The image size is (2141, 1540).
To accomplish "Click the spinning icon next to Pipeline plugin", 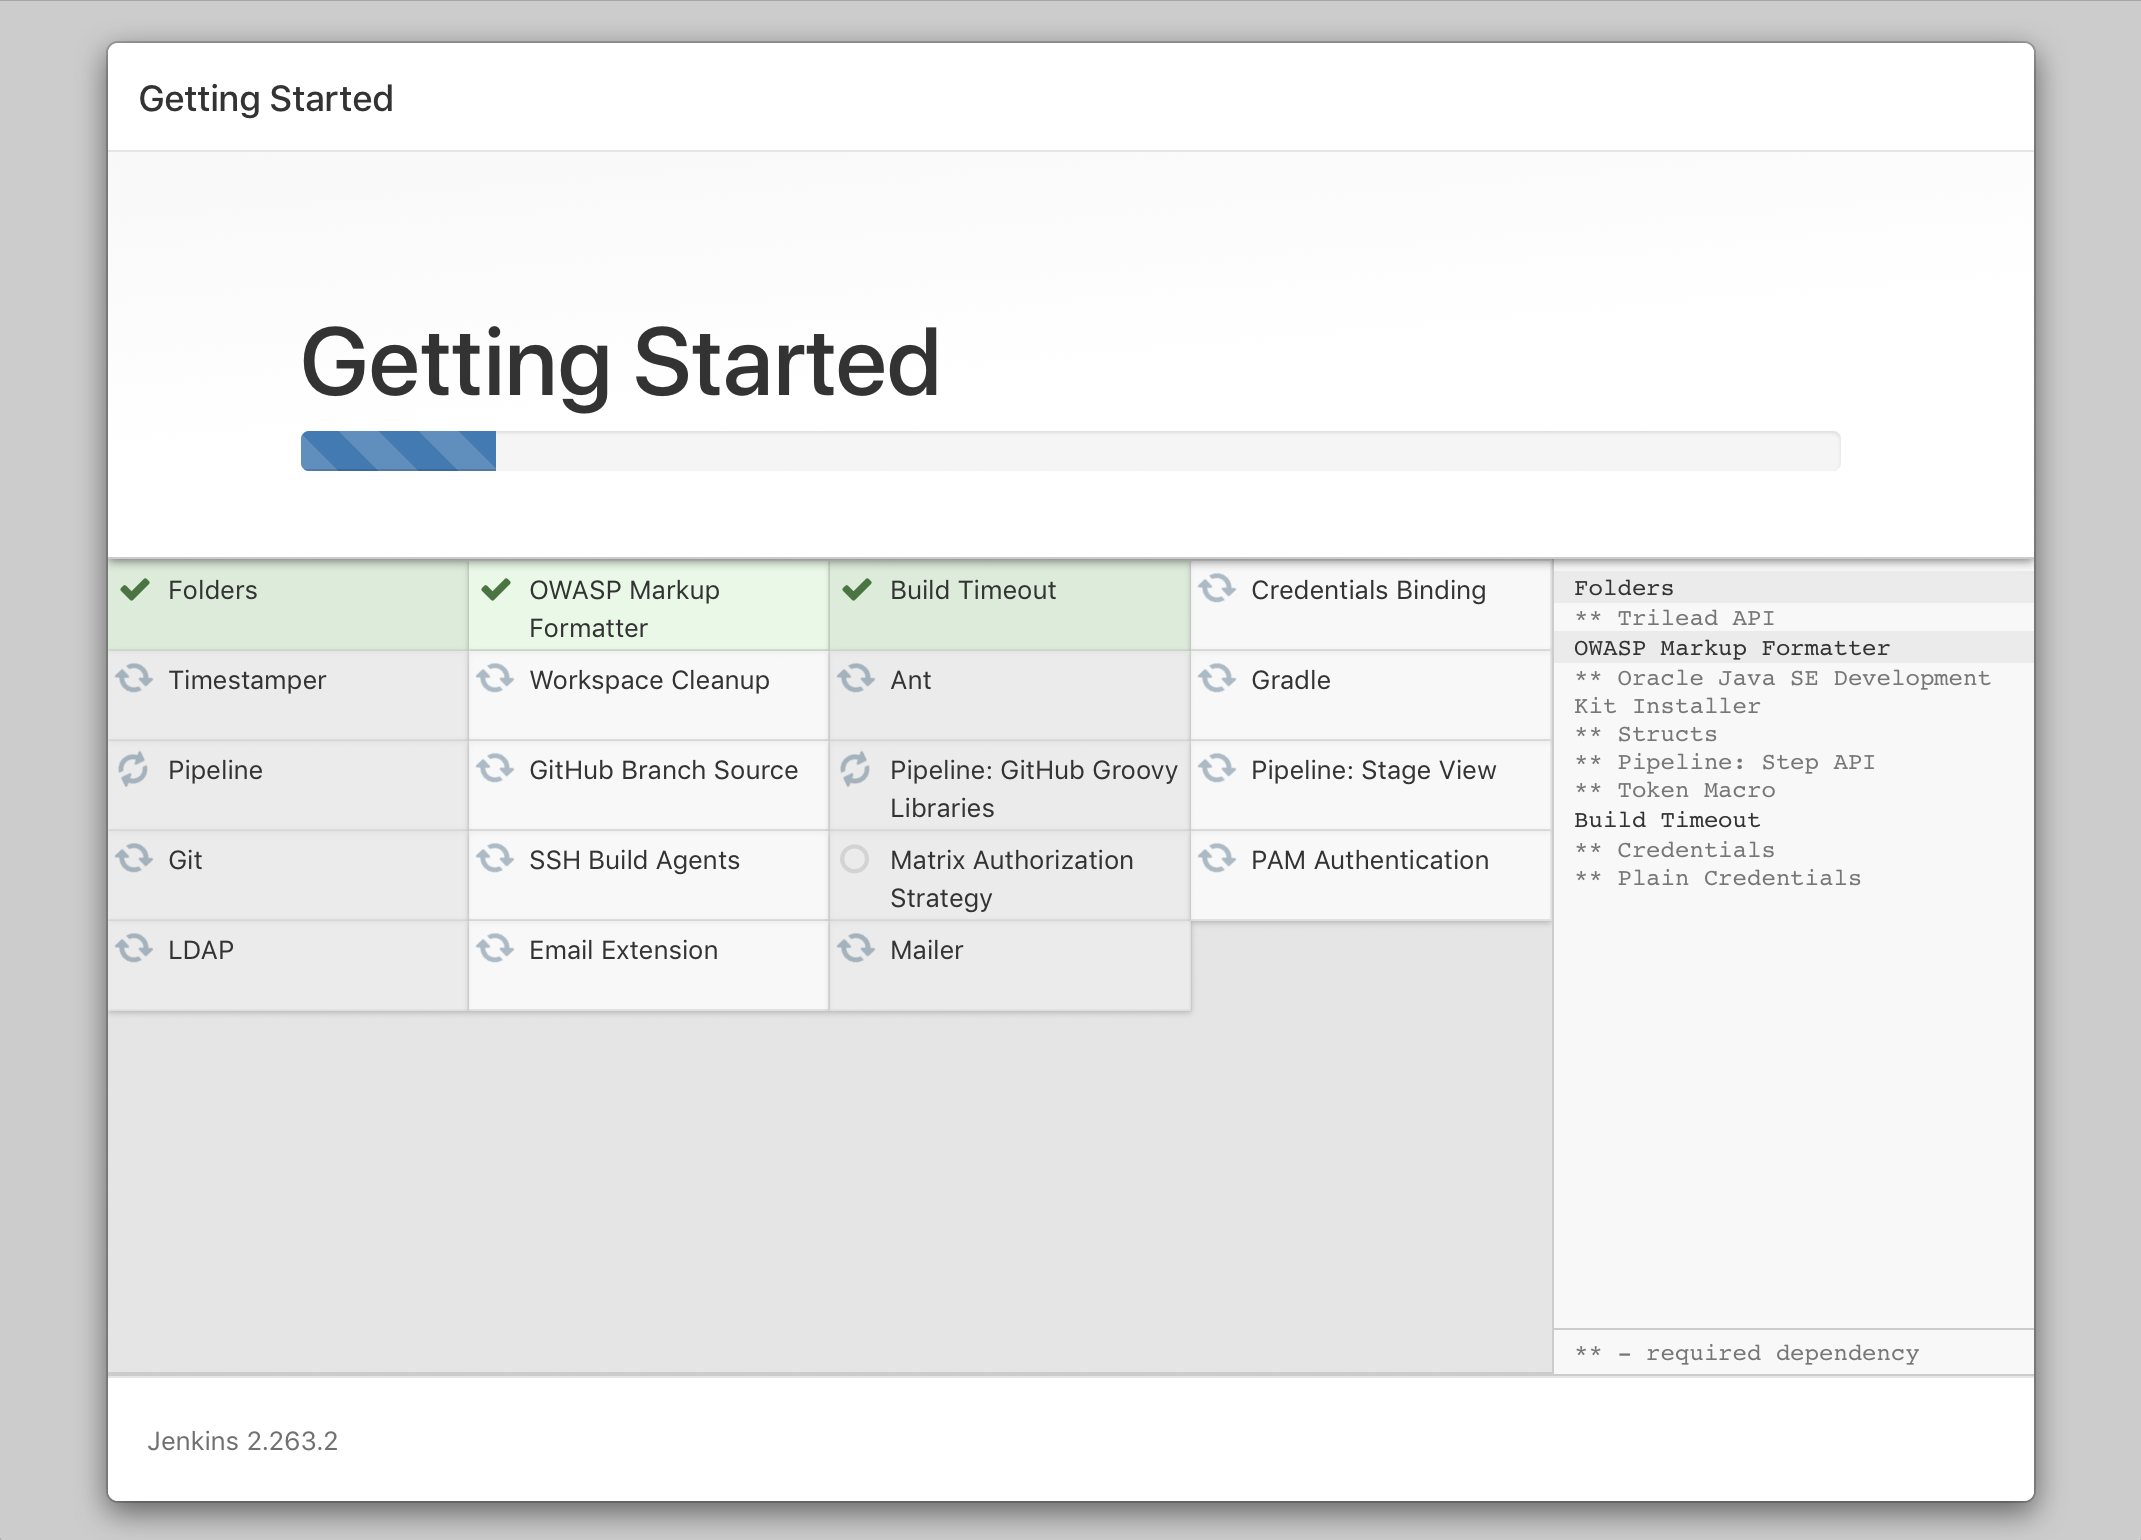I will click(134, 768).
